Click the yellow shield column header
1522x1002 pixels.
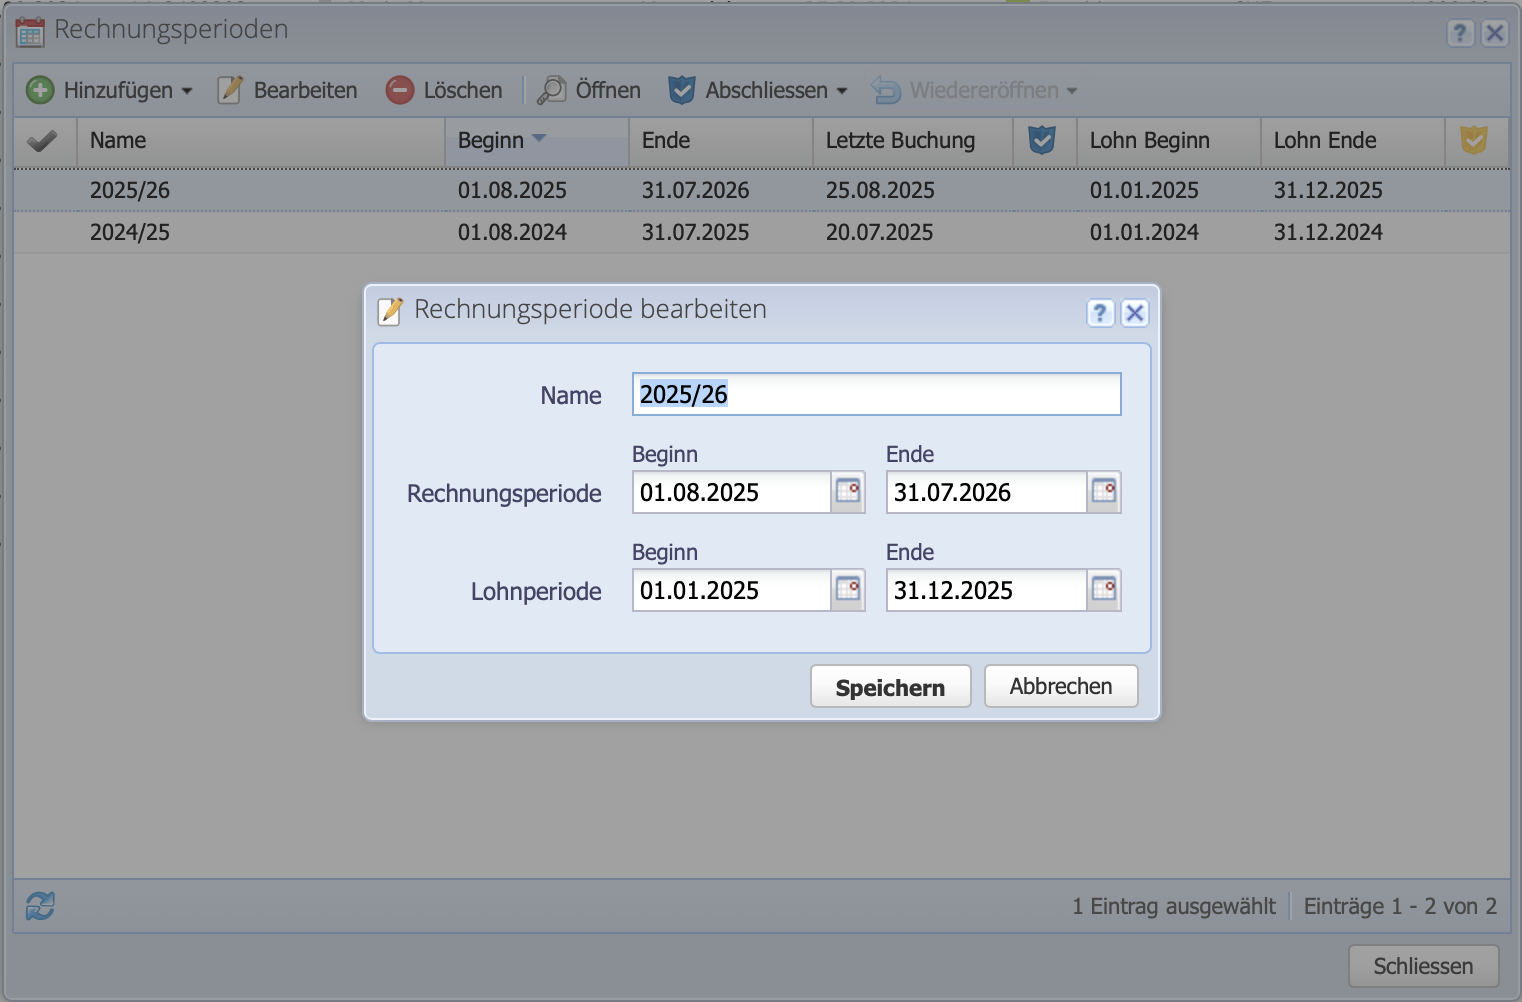(x=1474, y=140)
